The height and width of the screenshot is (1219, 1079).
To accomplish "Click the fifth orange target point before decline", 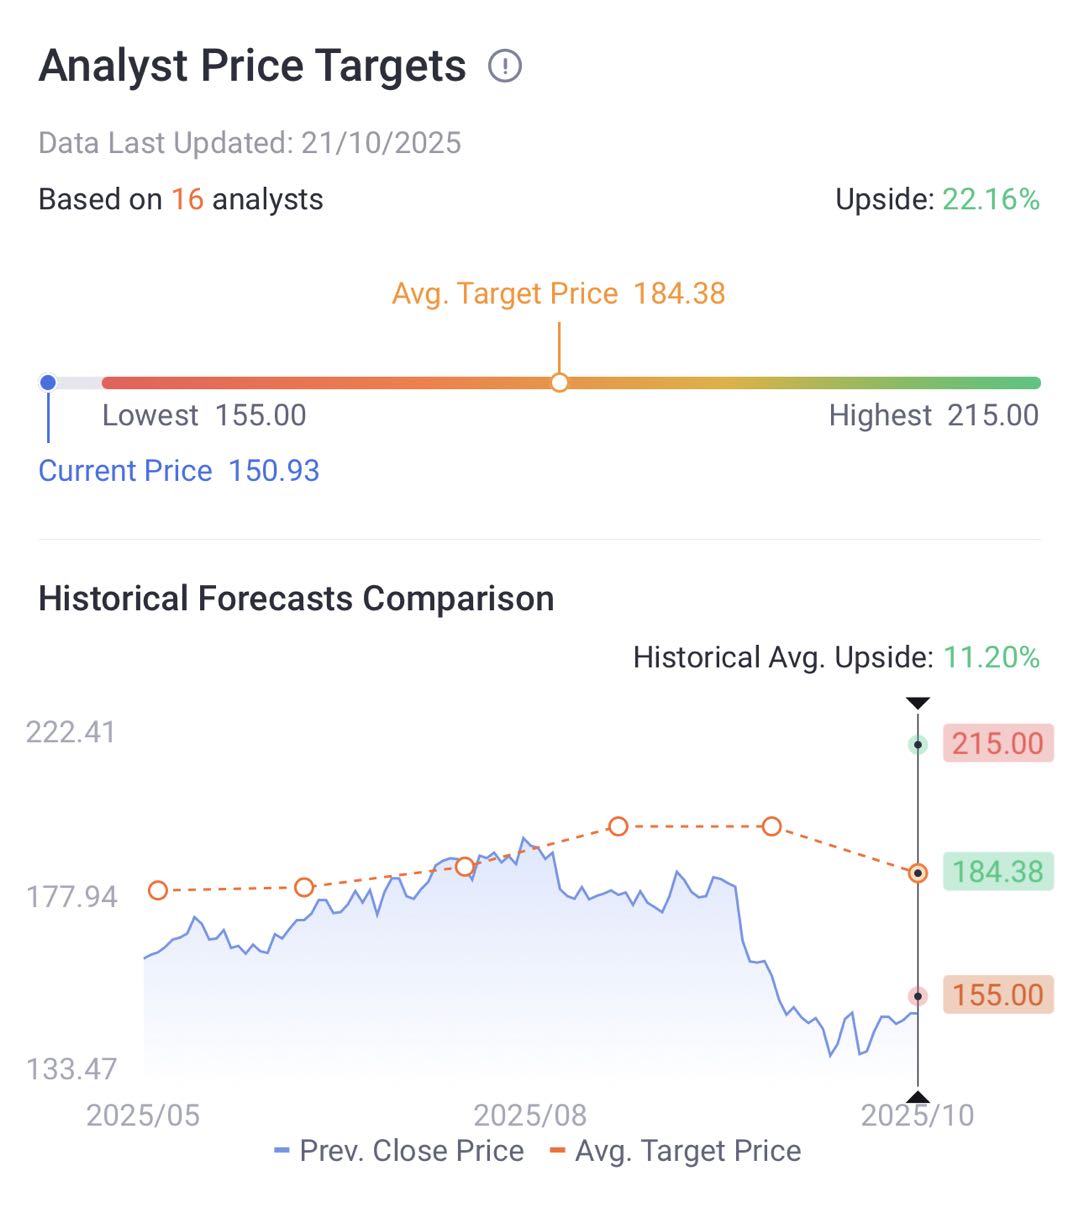I will [771, 826].
